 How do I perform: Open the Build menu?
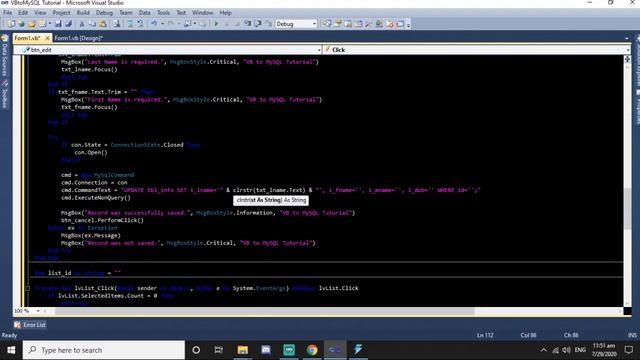[83, 13]
